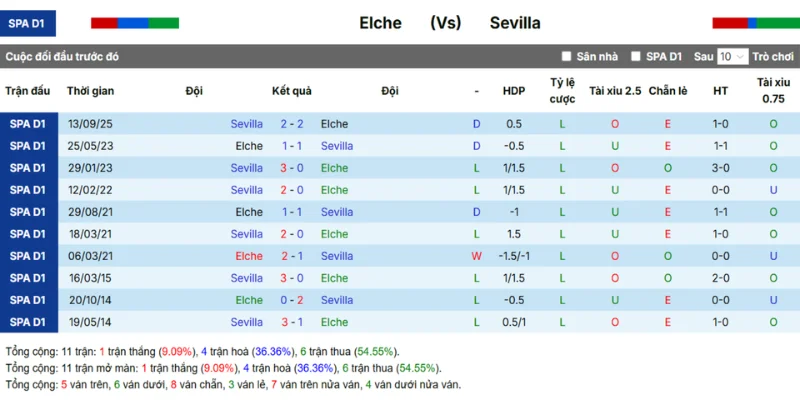Click the Thời gian column header

tap(90, 91)
